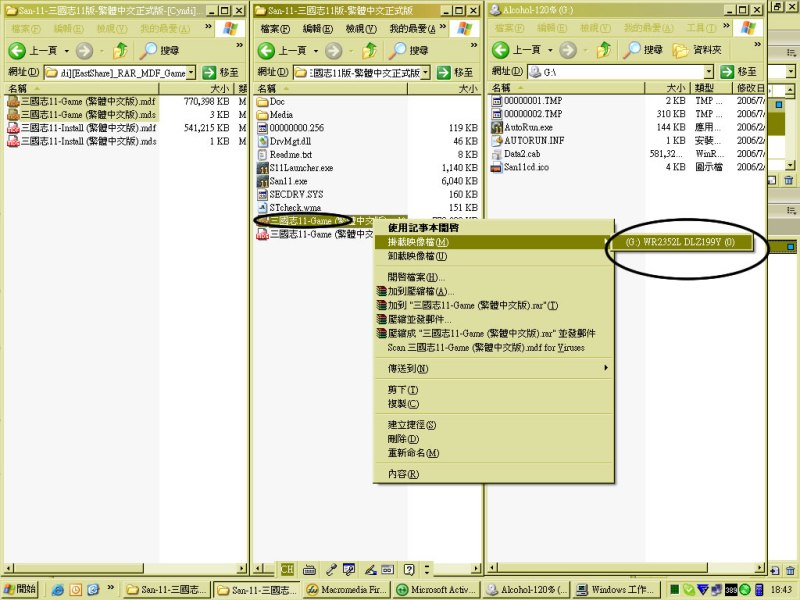Select the AutoRun.exe icon on drive G:
Viewport: 800px width, 600px height.
(x=496, y=127)
